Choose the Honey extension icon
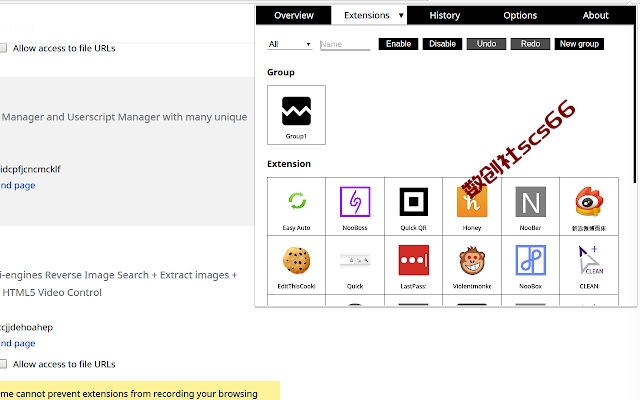640x400 pixels. 472,201
